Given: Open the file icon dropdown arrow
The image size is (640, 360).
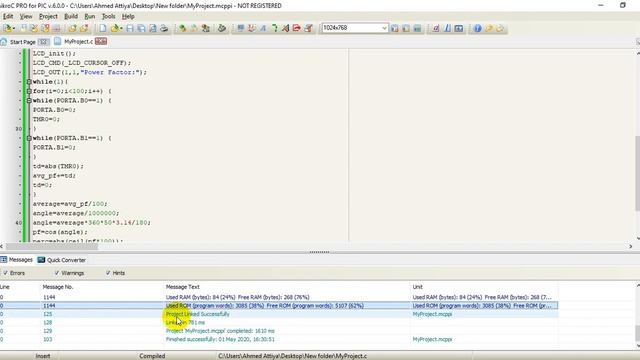Looking at the screenshot, I should 122,29.
